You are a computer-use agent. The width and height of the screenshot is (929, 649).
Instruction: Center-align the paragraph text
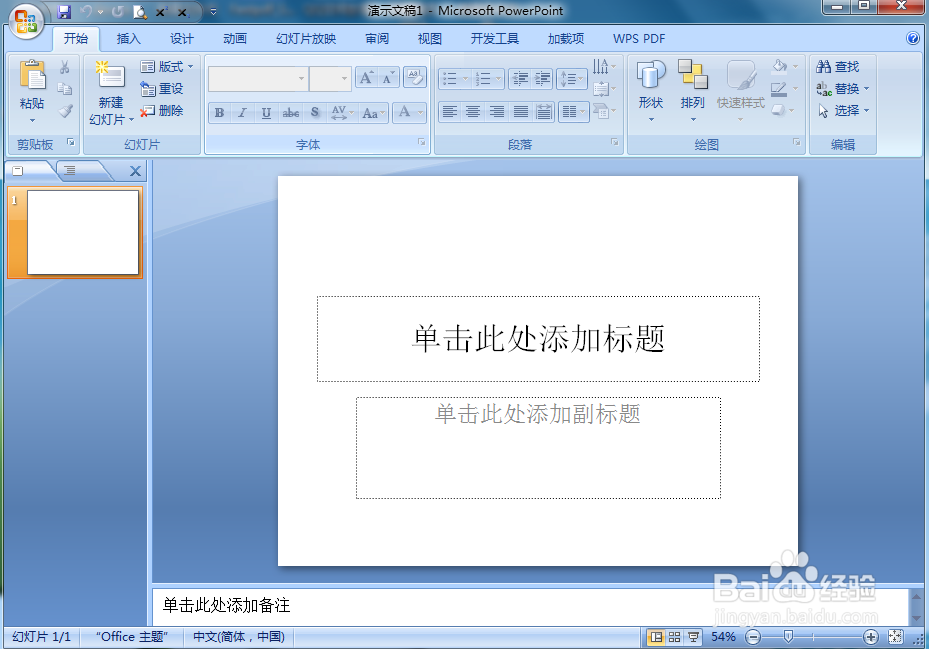pos(472,112)
